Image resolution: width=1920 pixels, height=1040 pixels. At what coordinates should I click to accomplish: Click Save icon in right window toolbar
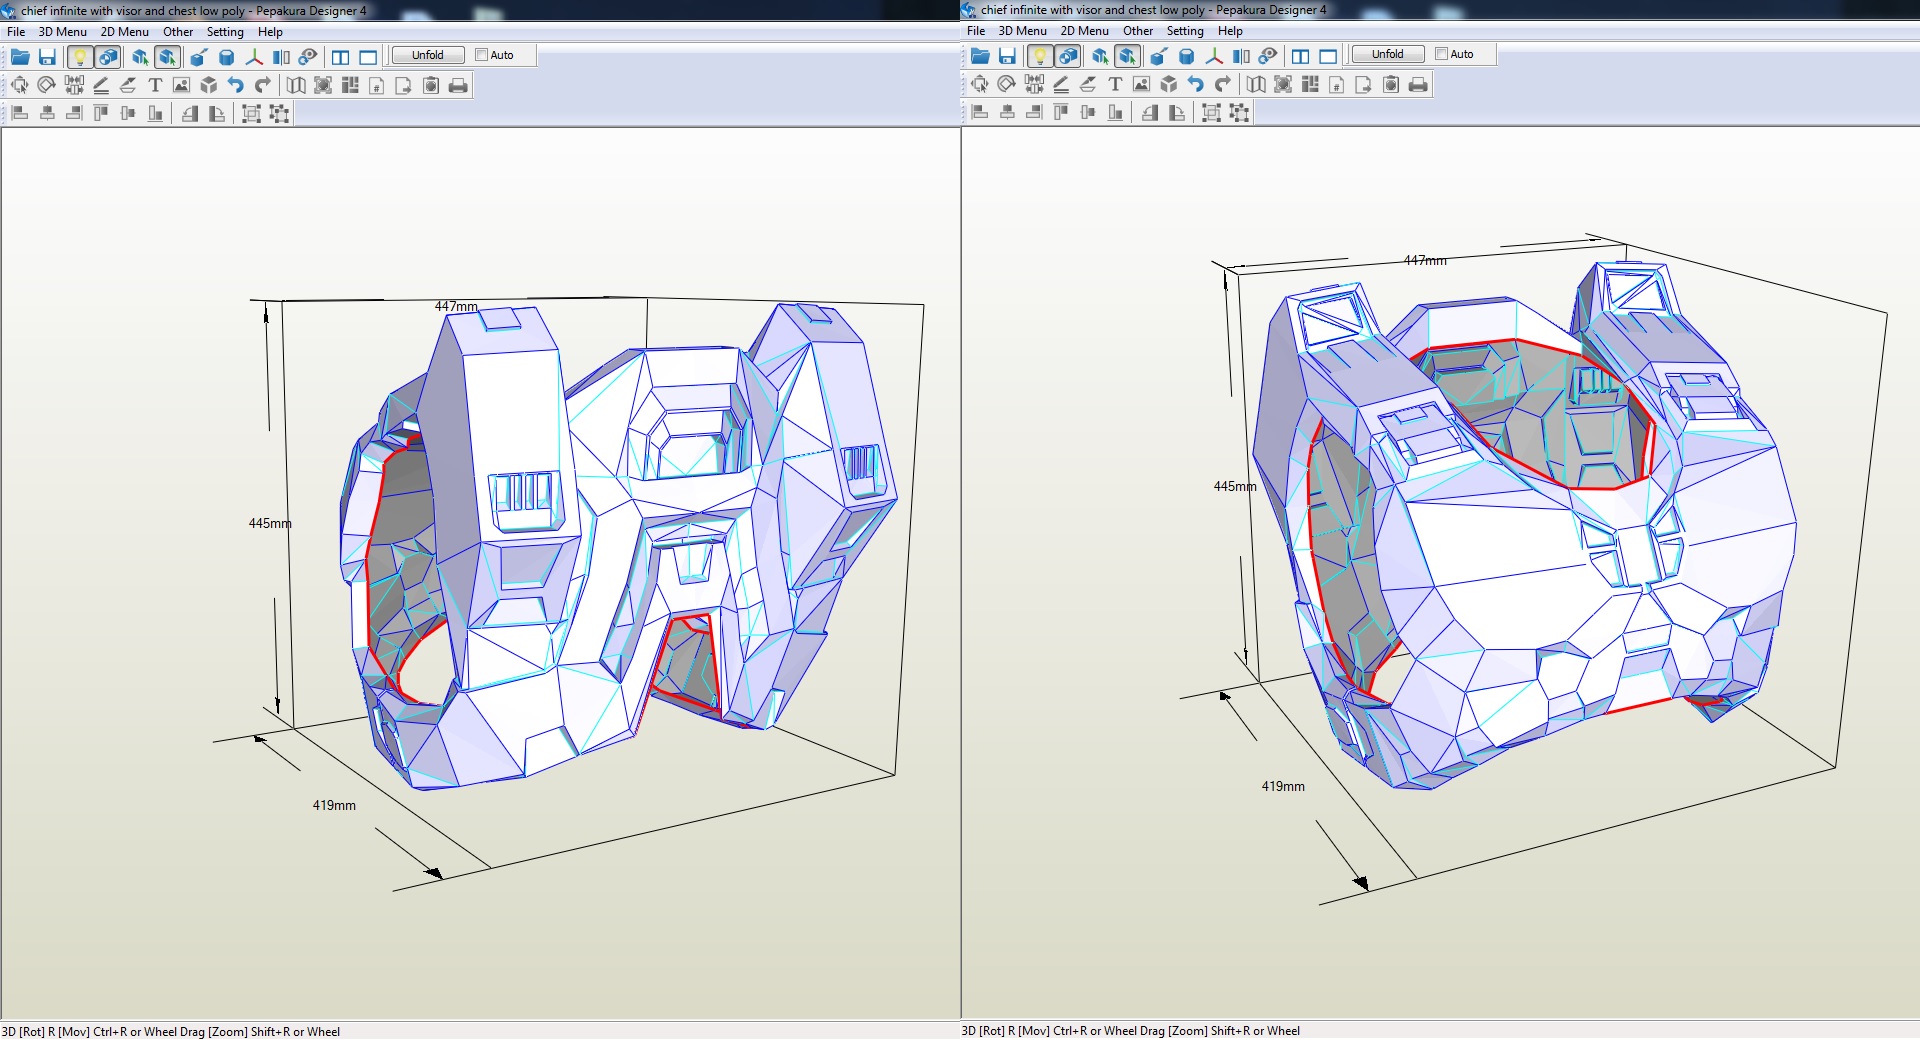point(1007,56)
